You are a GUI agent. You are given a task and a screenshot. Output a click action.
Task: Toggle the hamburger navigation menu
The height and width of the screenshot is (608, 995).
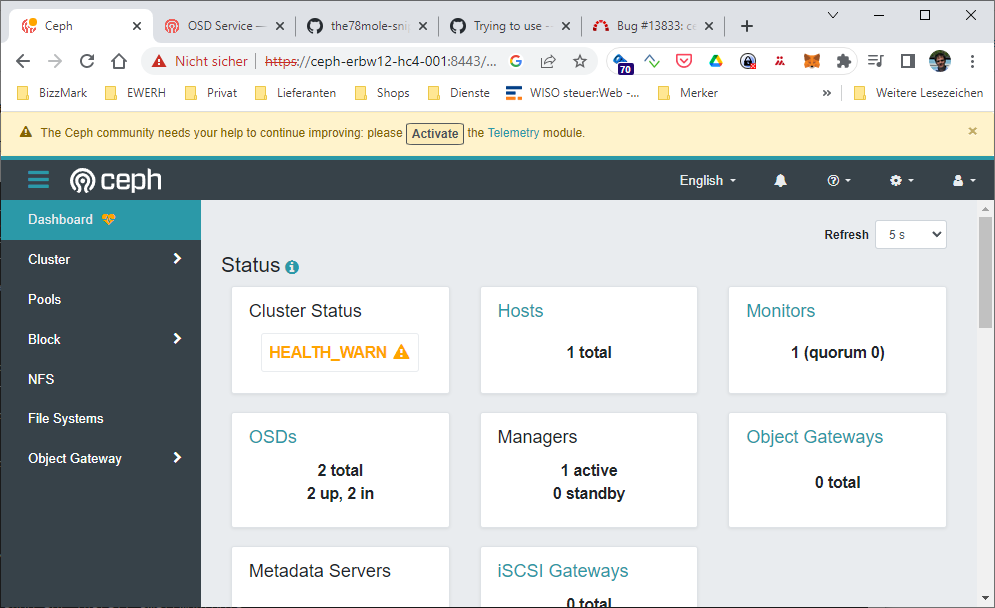38,180
